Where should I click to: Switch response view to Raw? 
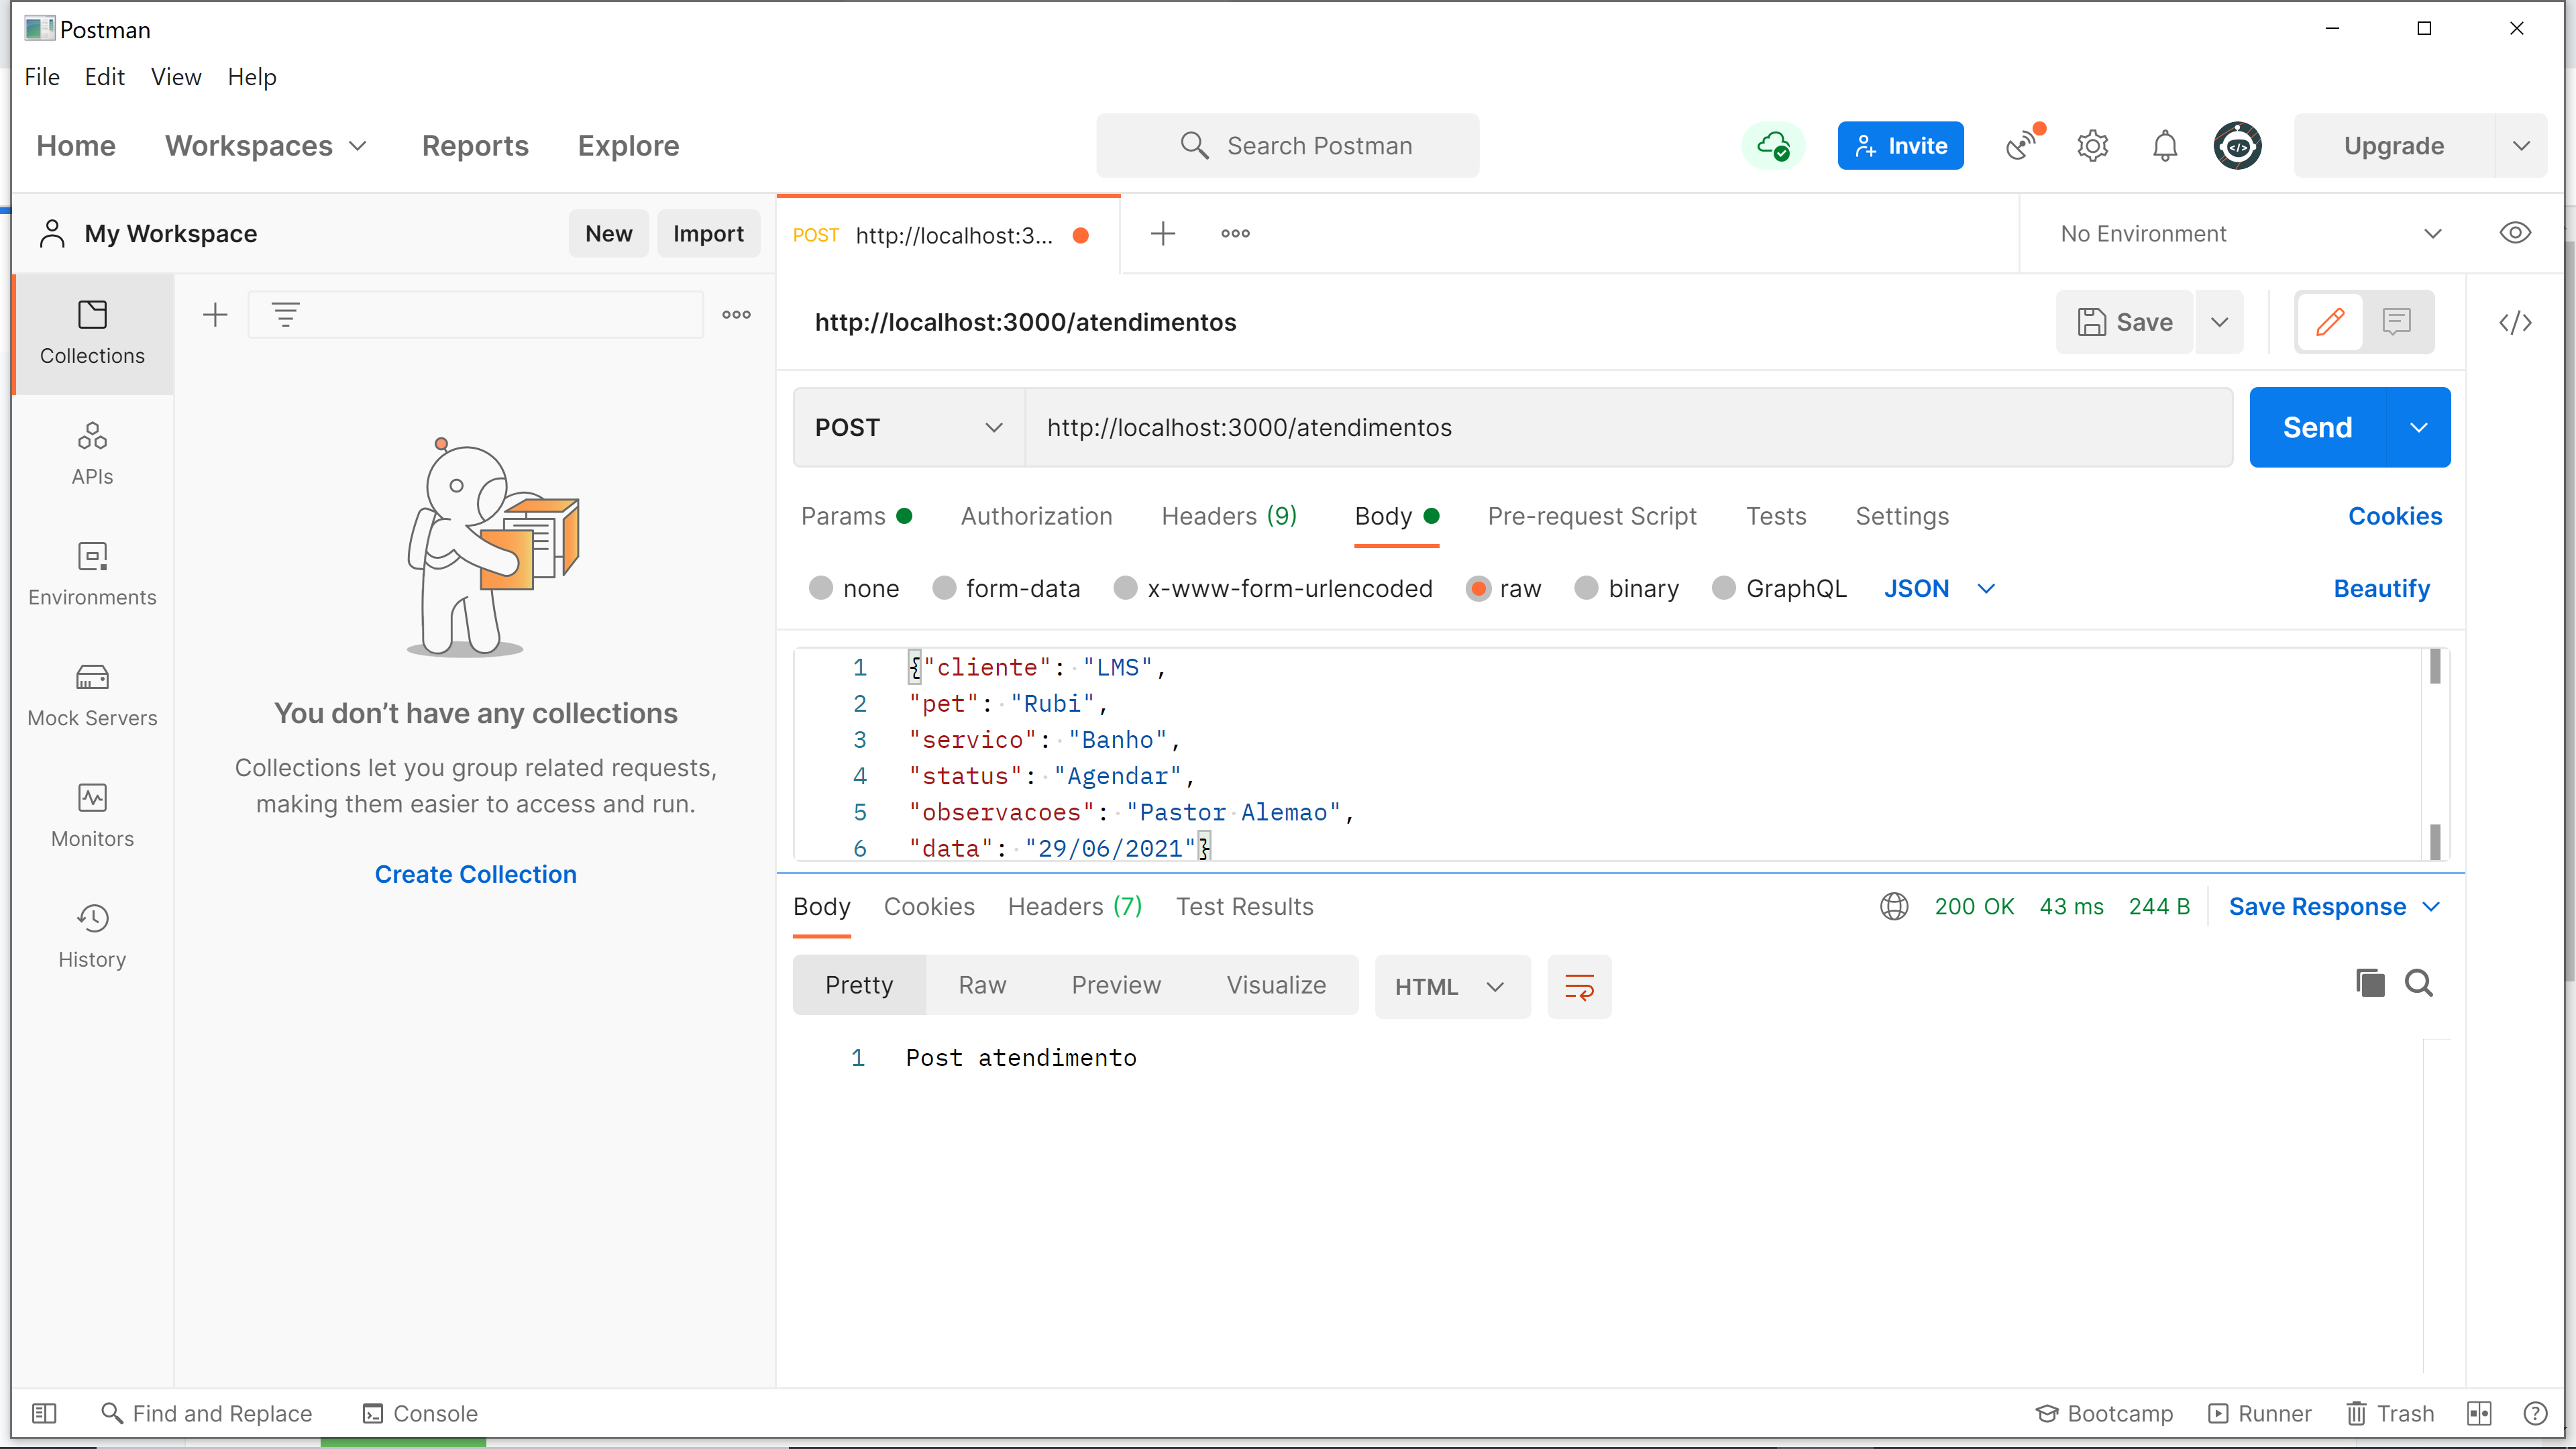(x=982, y=986)
